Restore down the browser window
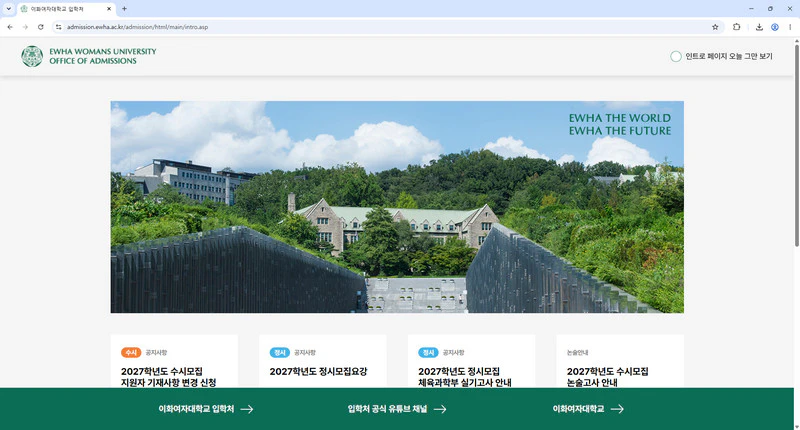 pyautogui.click(x=770, y=9)
